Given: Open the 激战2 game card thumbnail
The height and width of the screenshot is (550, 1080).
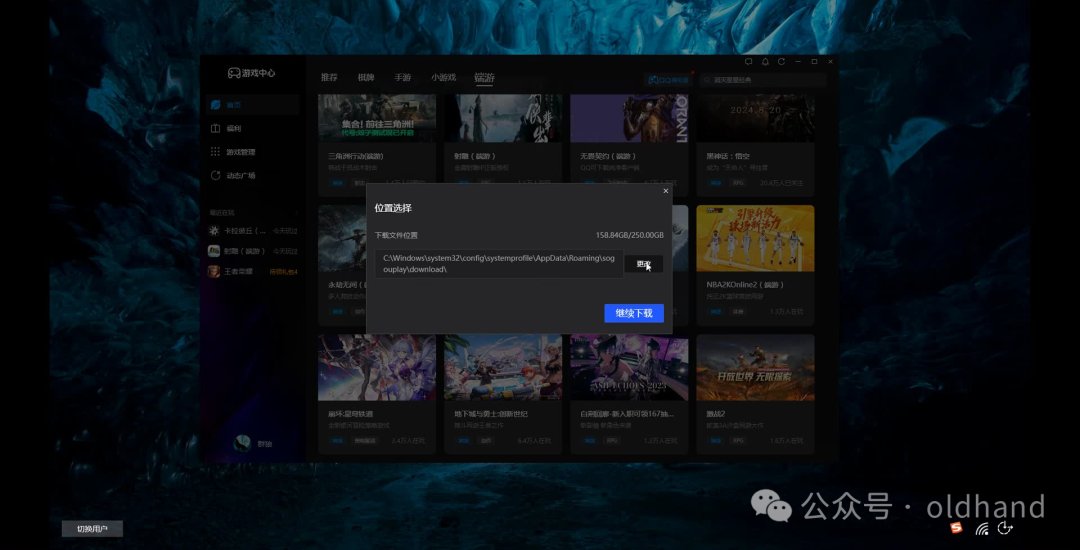Looking at the screenshot, I should point(756,368).
